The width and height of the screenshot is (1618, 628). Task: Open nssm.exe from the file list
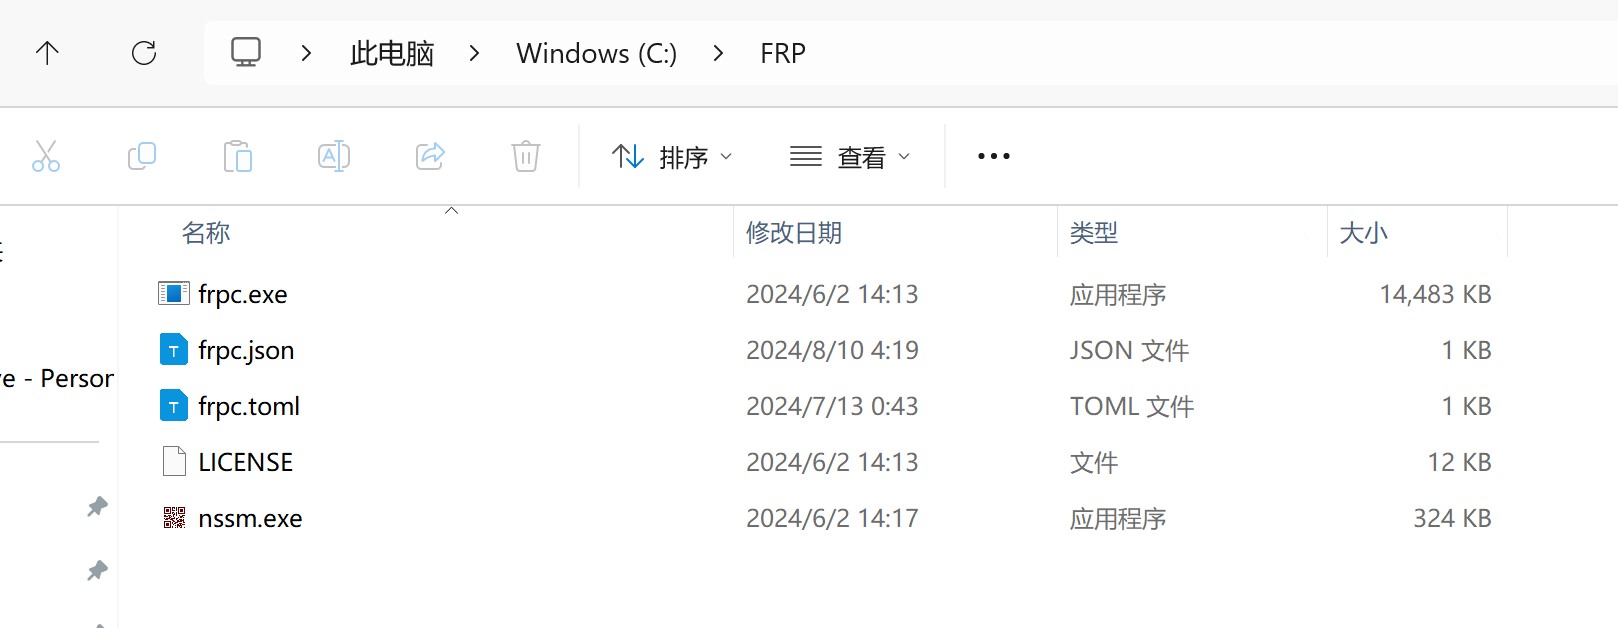(251, 517)
